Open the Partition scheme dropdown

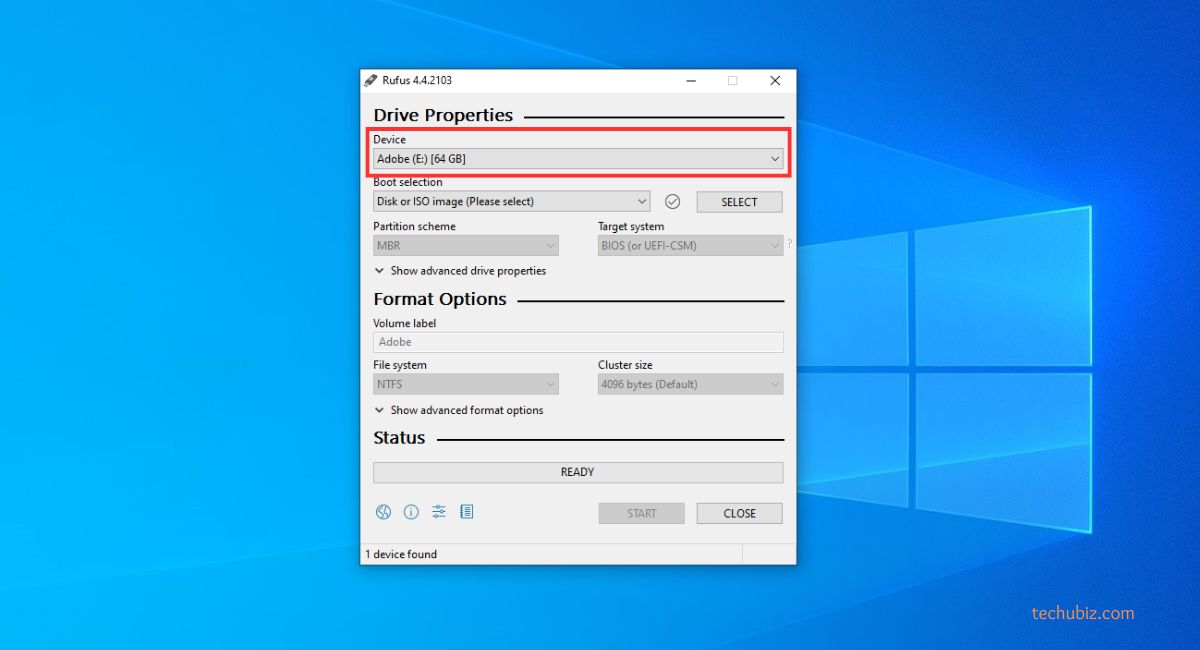click(x=465, y=245)
